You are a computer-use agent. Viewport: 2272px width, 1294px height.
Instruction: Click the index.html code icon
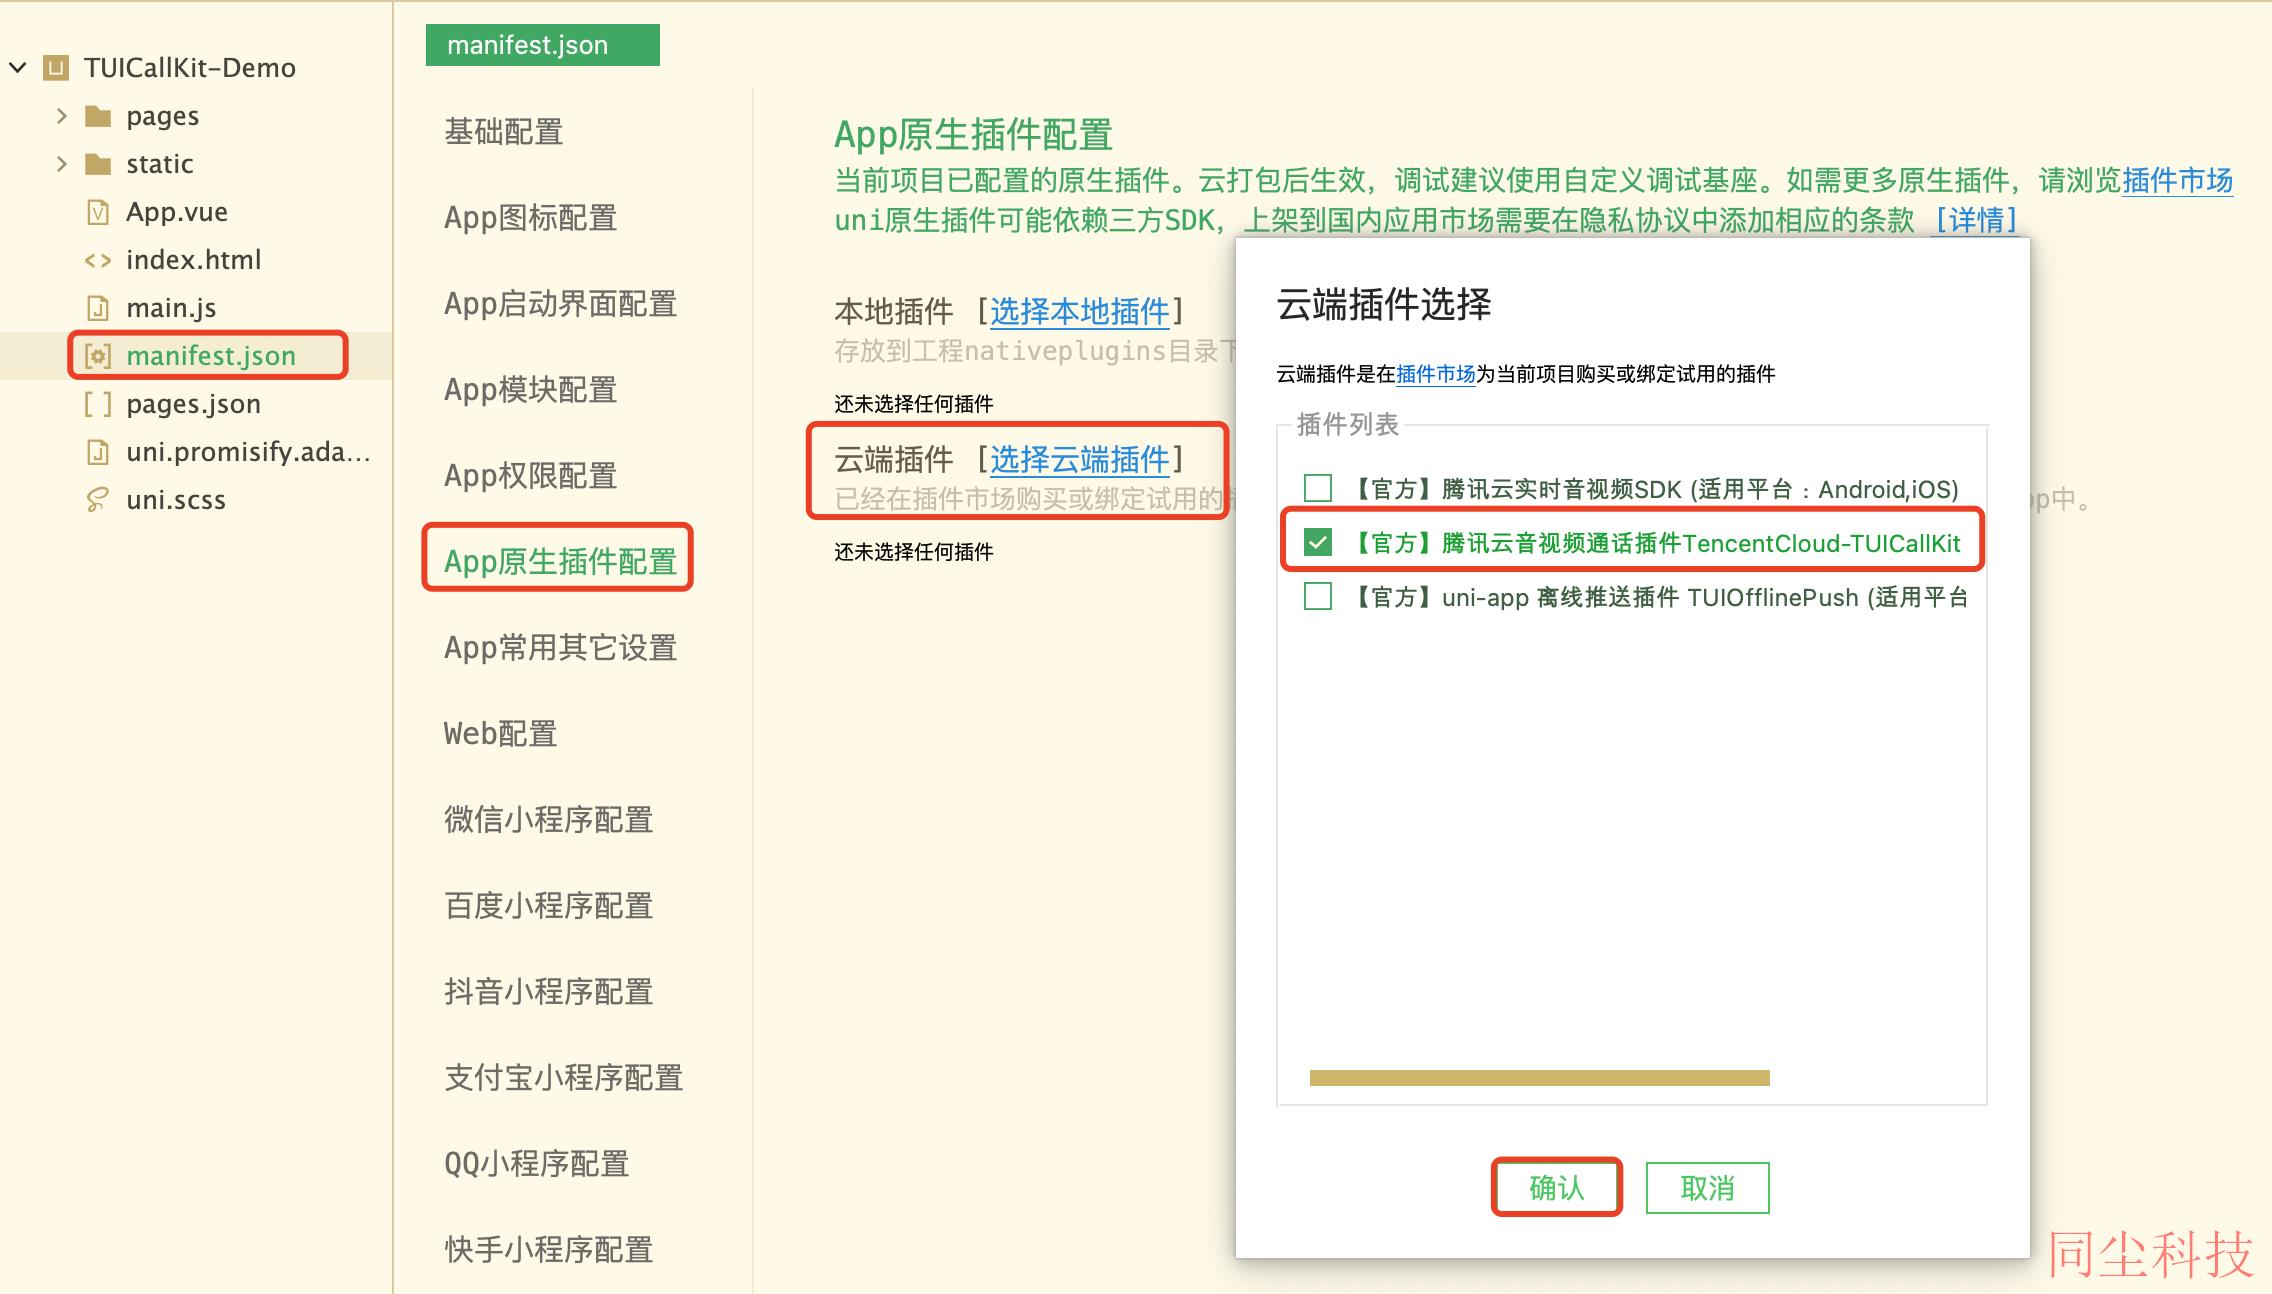(98, 260)
